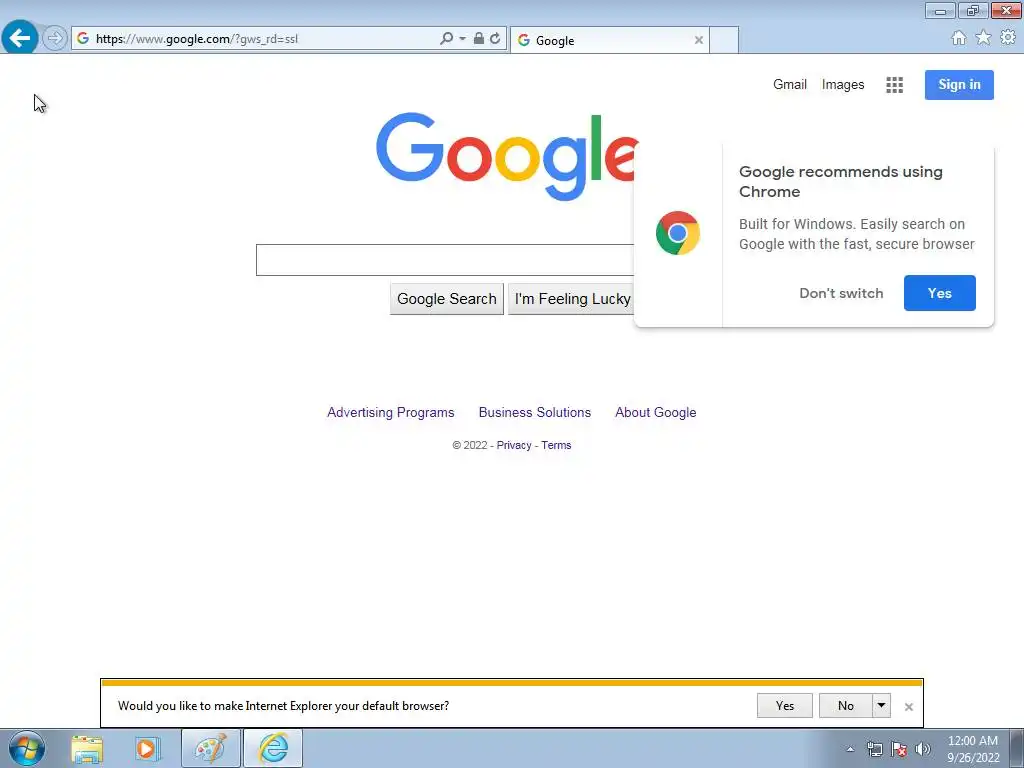Open Favorites with the star icon

983,38
